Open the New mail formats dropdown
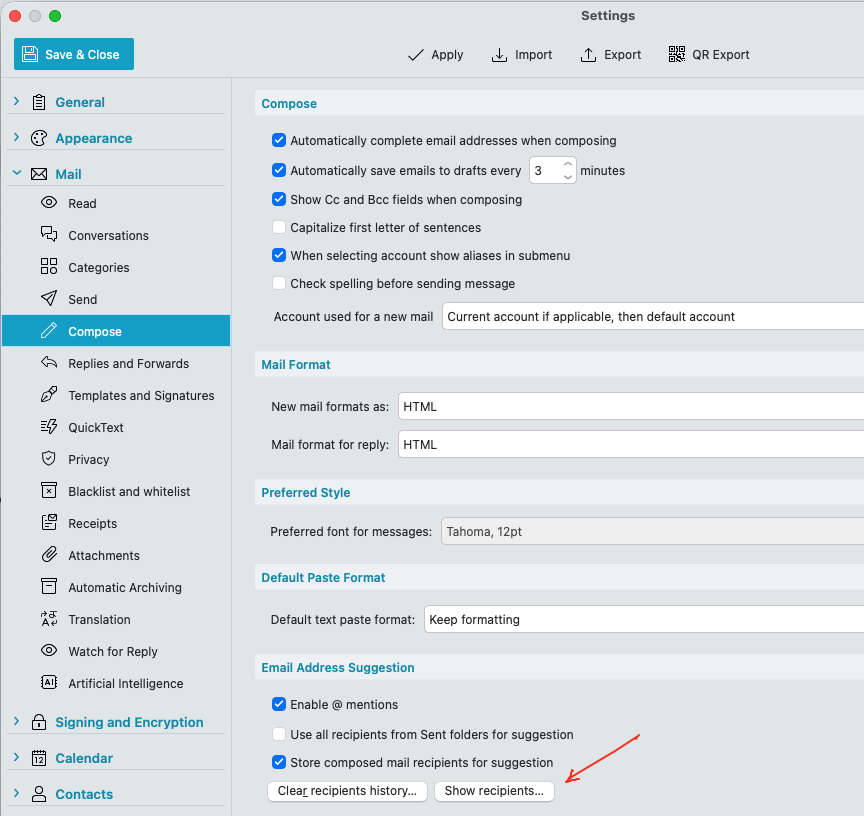The image size is (864, 816). [x=630, y=407]
